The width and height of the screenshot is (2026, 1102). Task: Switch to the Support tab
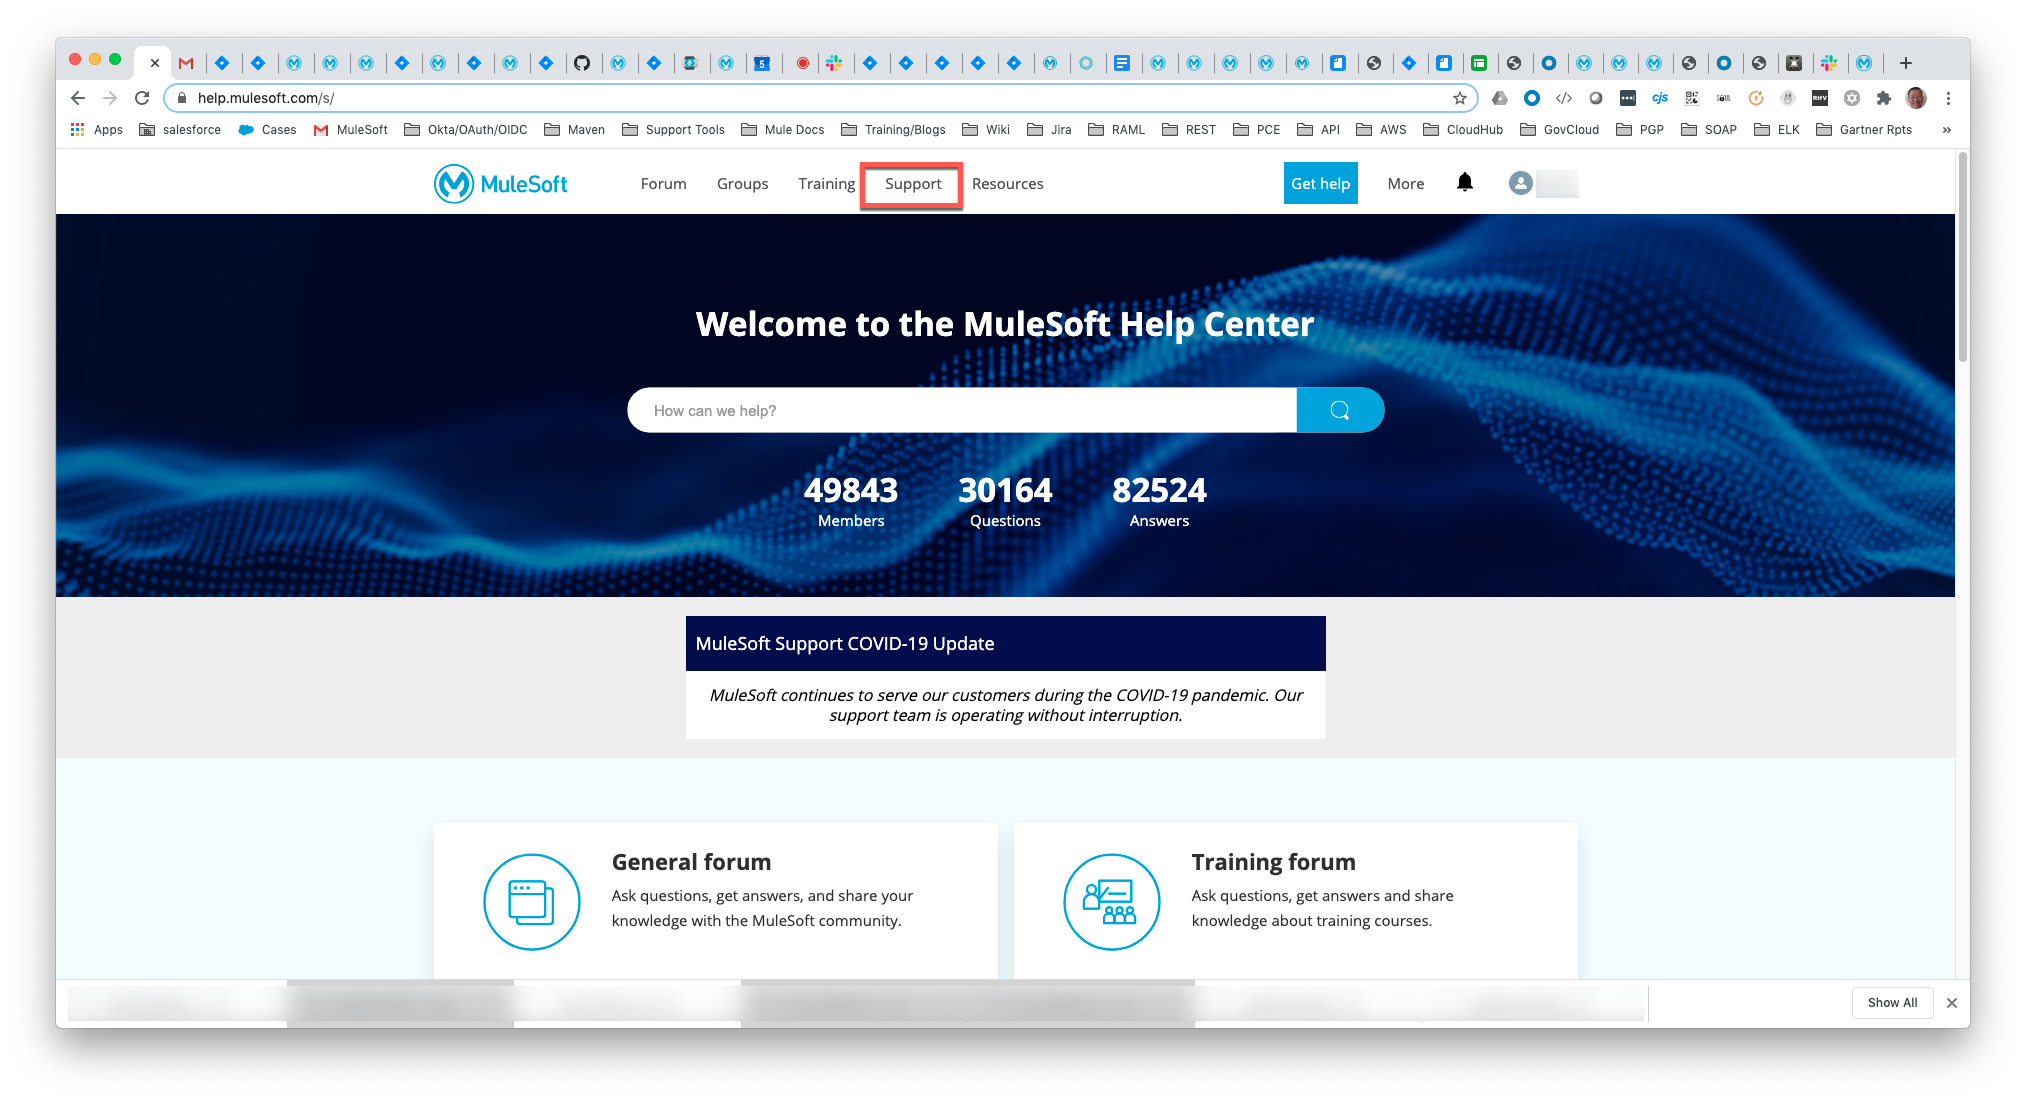910,184
